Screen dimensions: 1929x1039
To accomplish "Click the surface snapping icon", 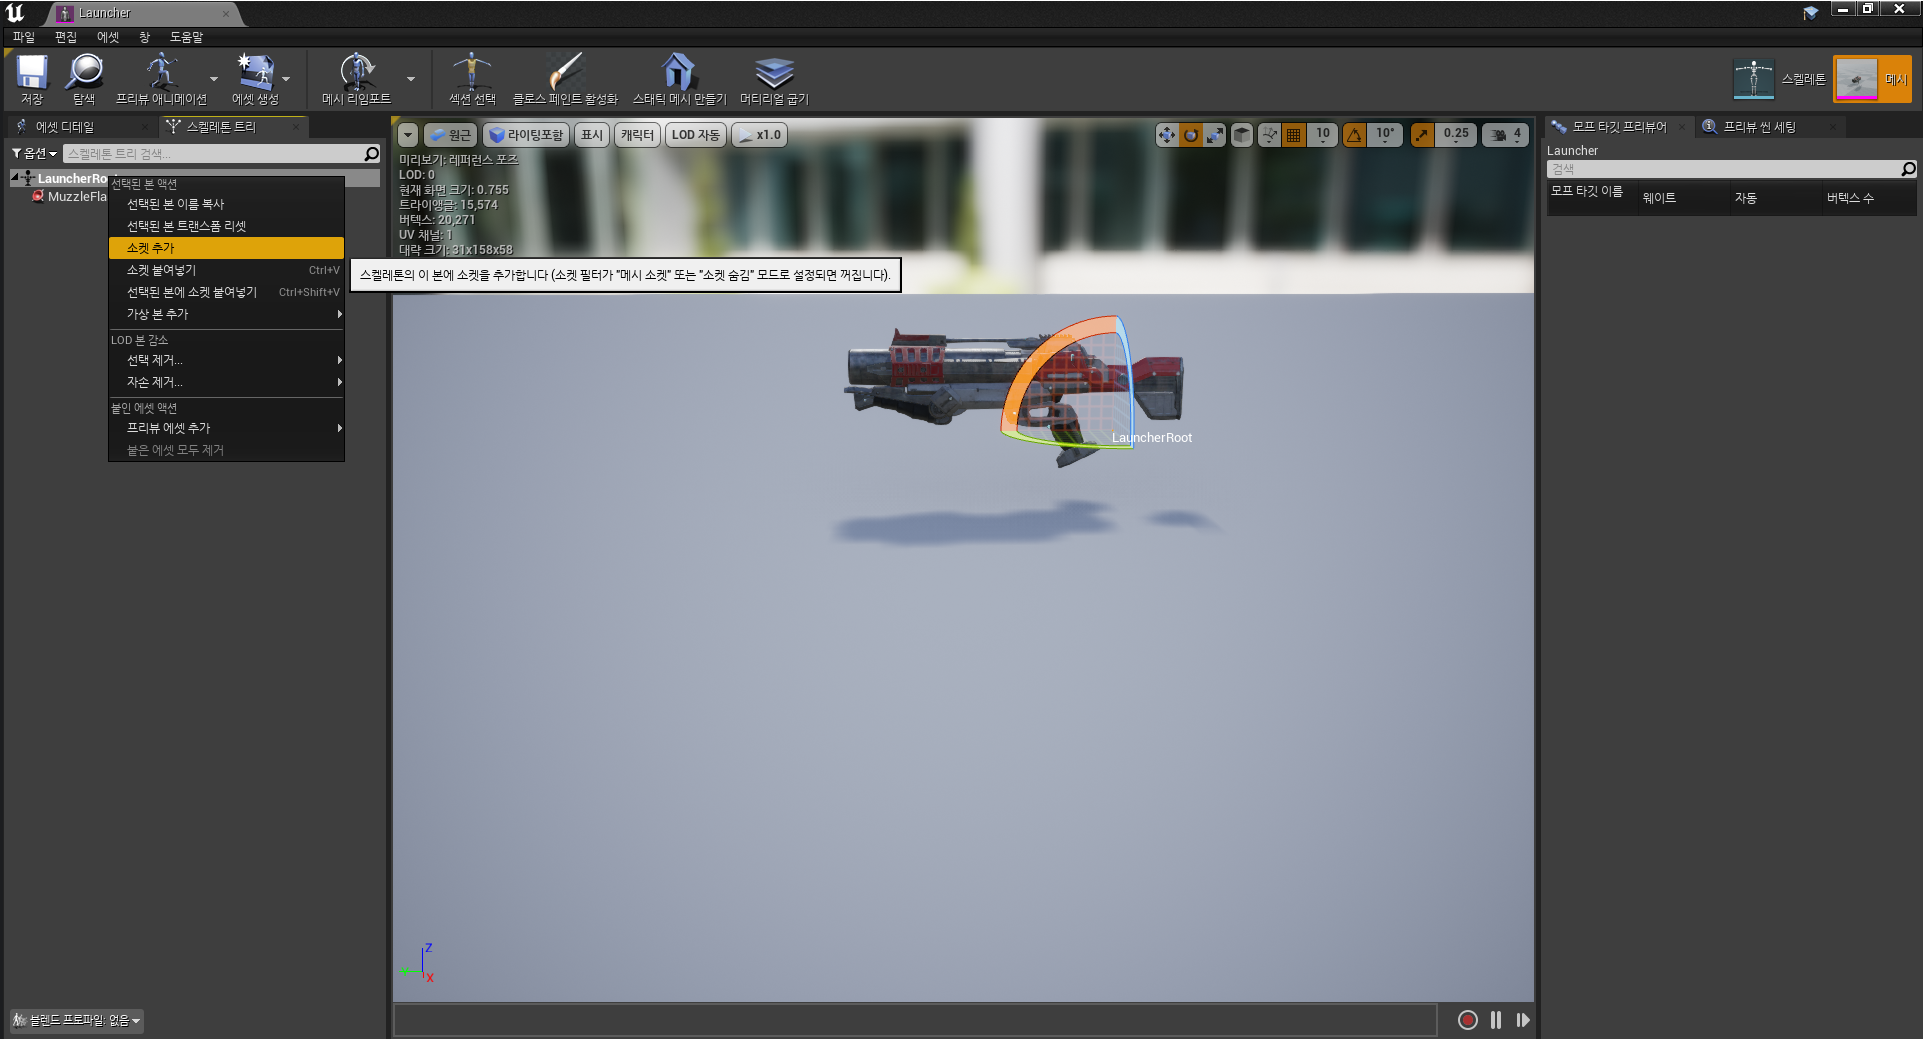I will [1269, 135].
